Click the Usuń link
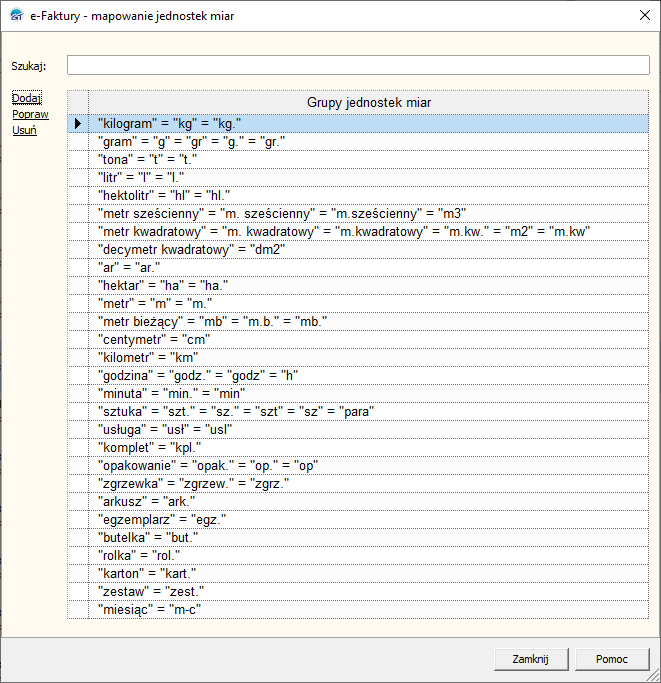Viewport: 661px width, 683px height. tap(25, 130)
